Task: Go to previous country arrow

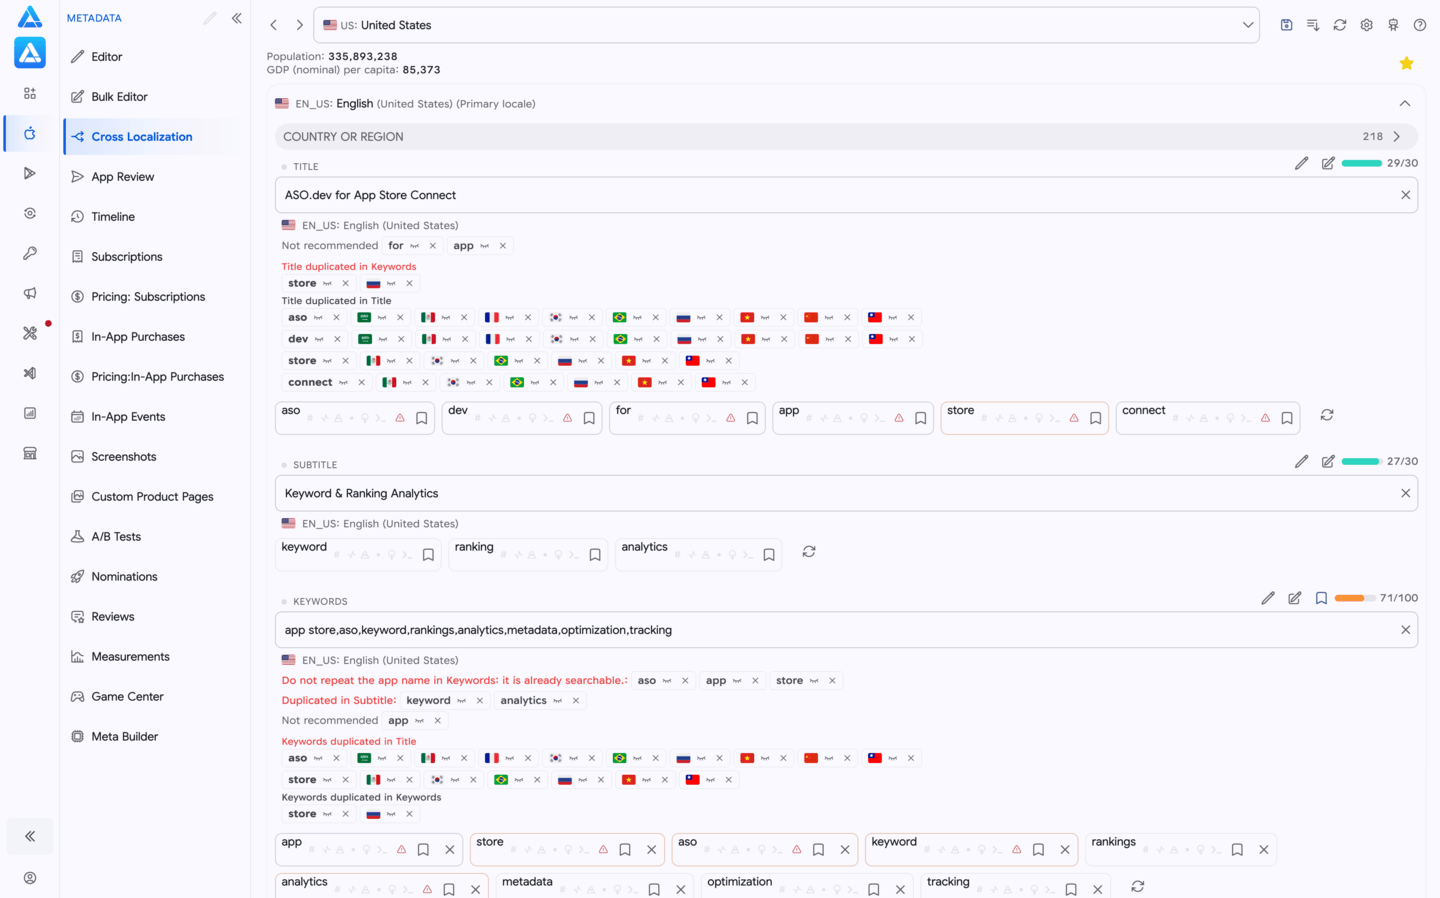Action: pyautogui.click(x=274, y=25)
